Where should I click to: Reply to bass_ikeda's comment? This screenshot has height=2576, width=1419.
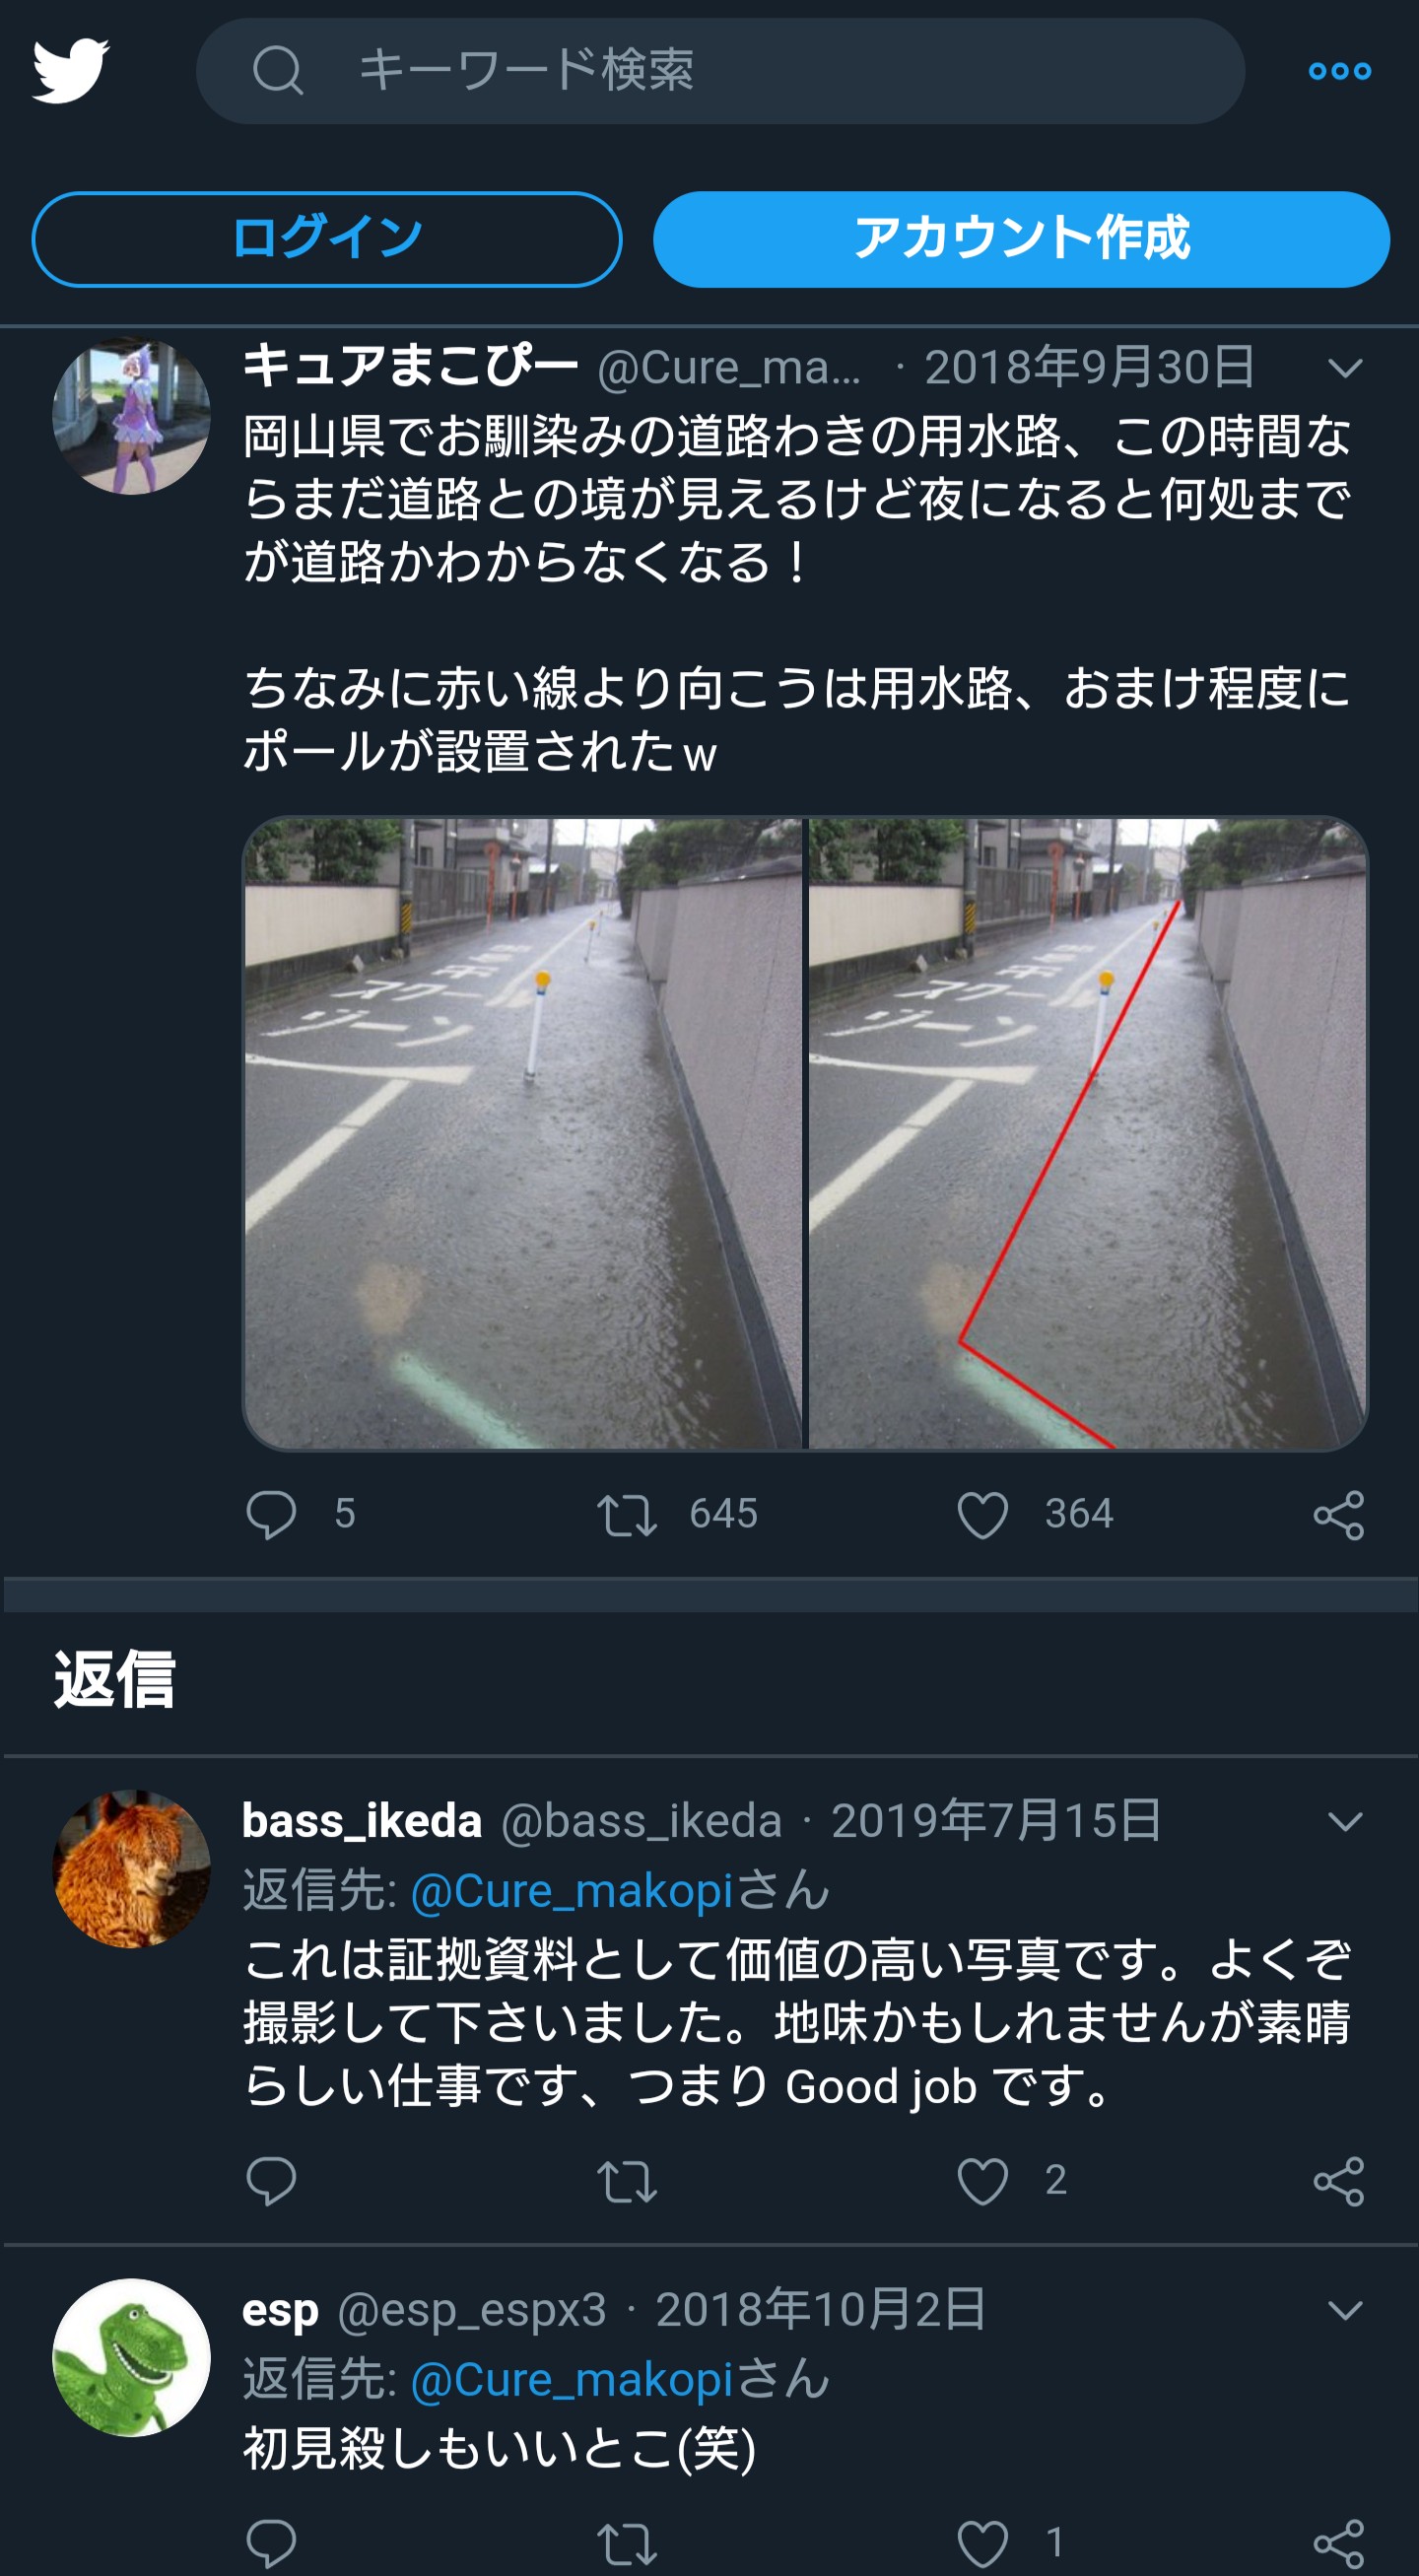[x=271, y=2180]
